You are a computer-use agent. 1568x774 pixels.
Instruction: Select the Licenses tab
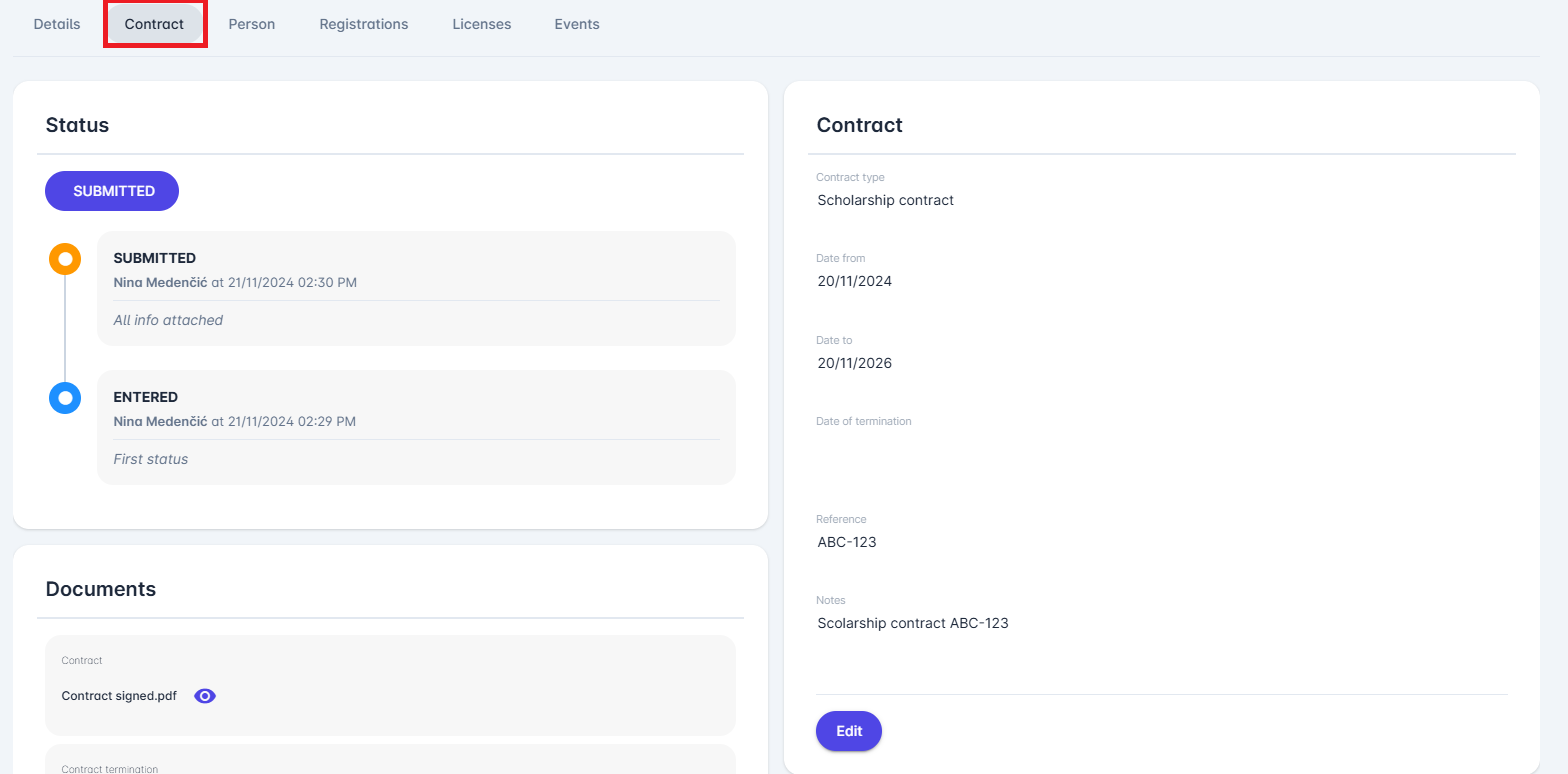point(481,24)
